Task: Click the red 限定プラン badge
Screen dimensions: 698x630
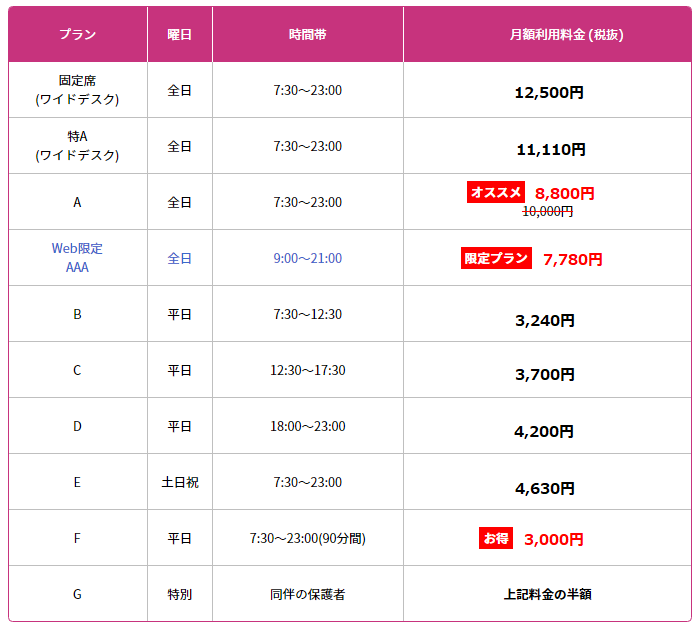Action: coord(496,258)
